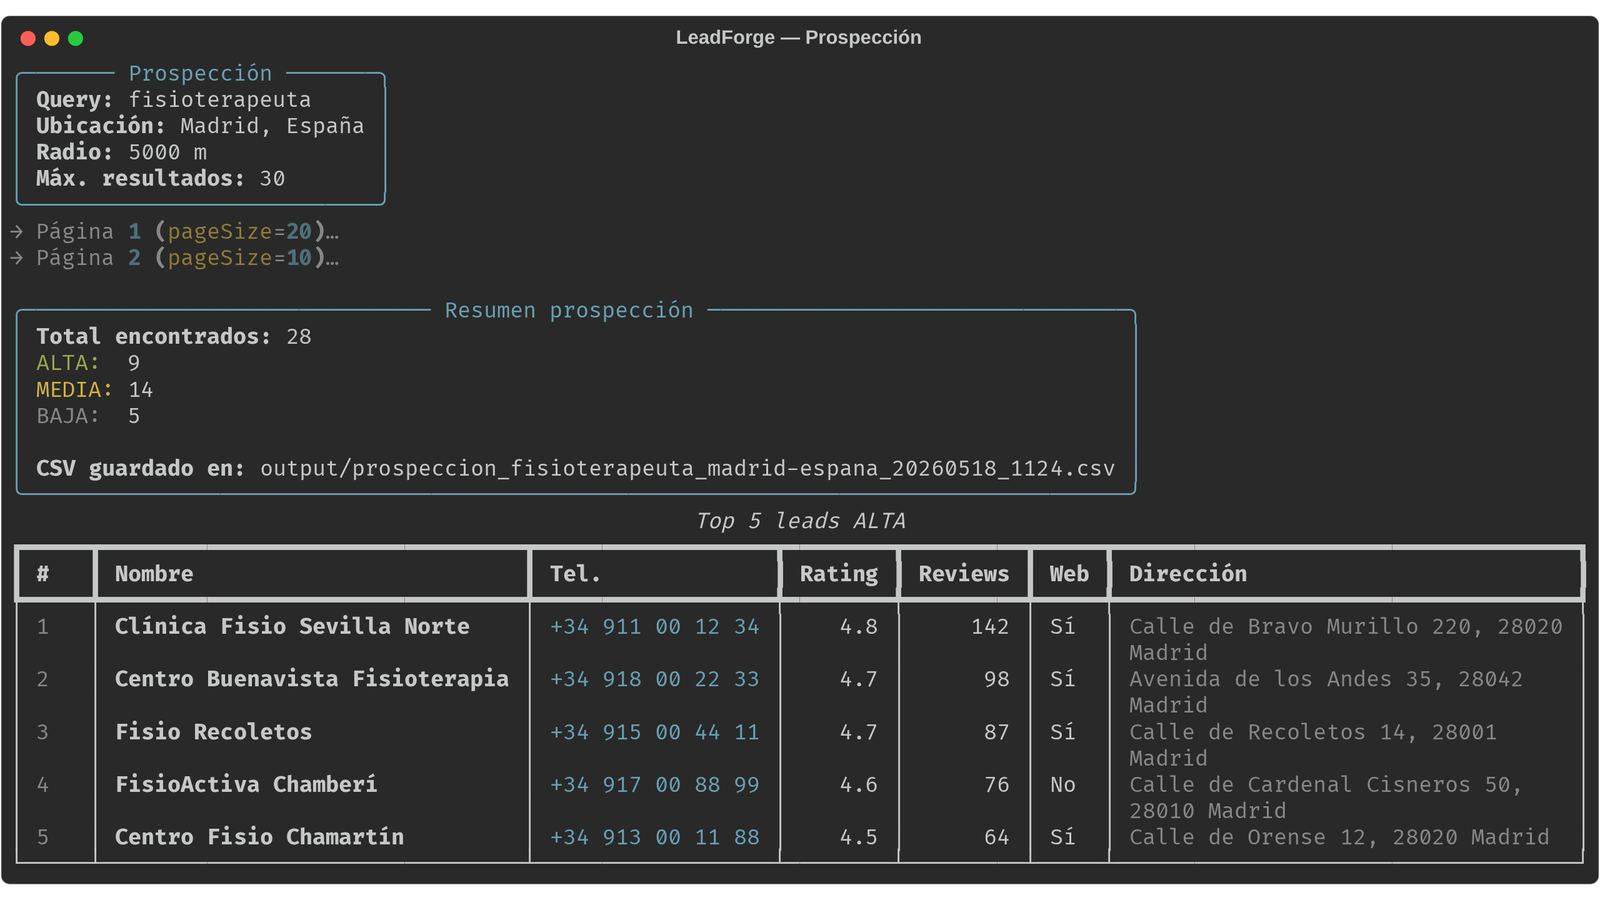Click the Query value fisioterapeuta
Screen dimensions: 1600x900
pyautogui.click(x=220, y=100)
